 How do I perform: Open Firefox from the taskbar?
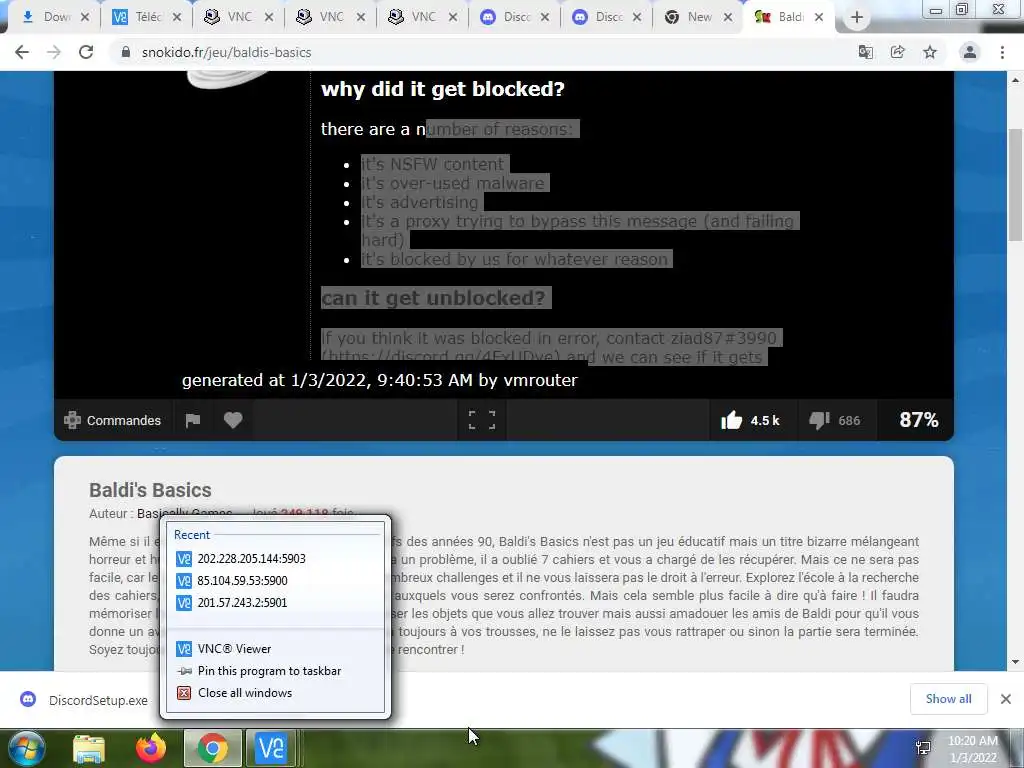[151, 748]
